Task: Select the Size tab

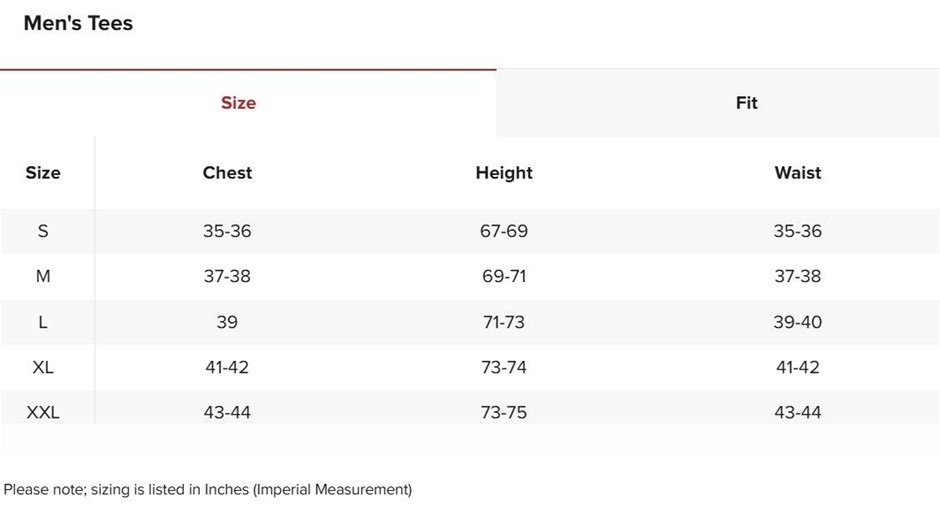Action: (238, 103)
